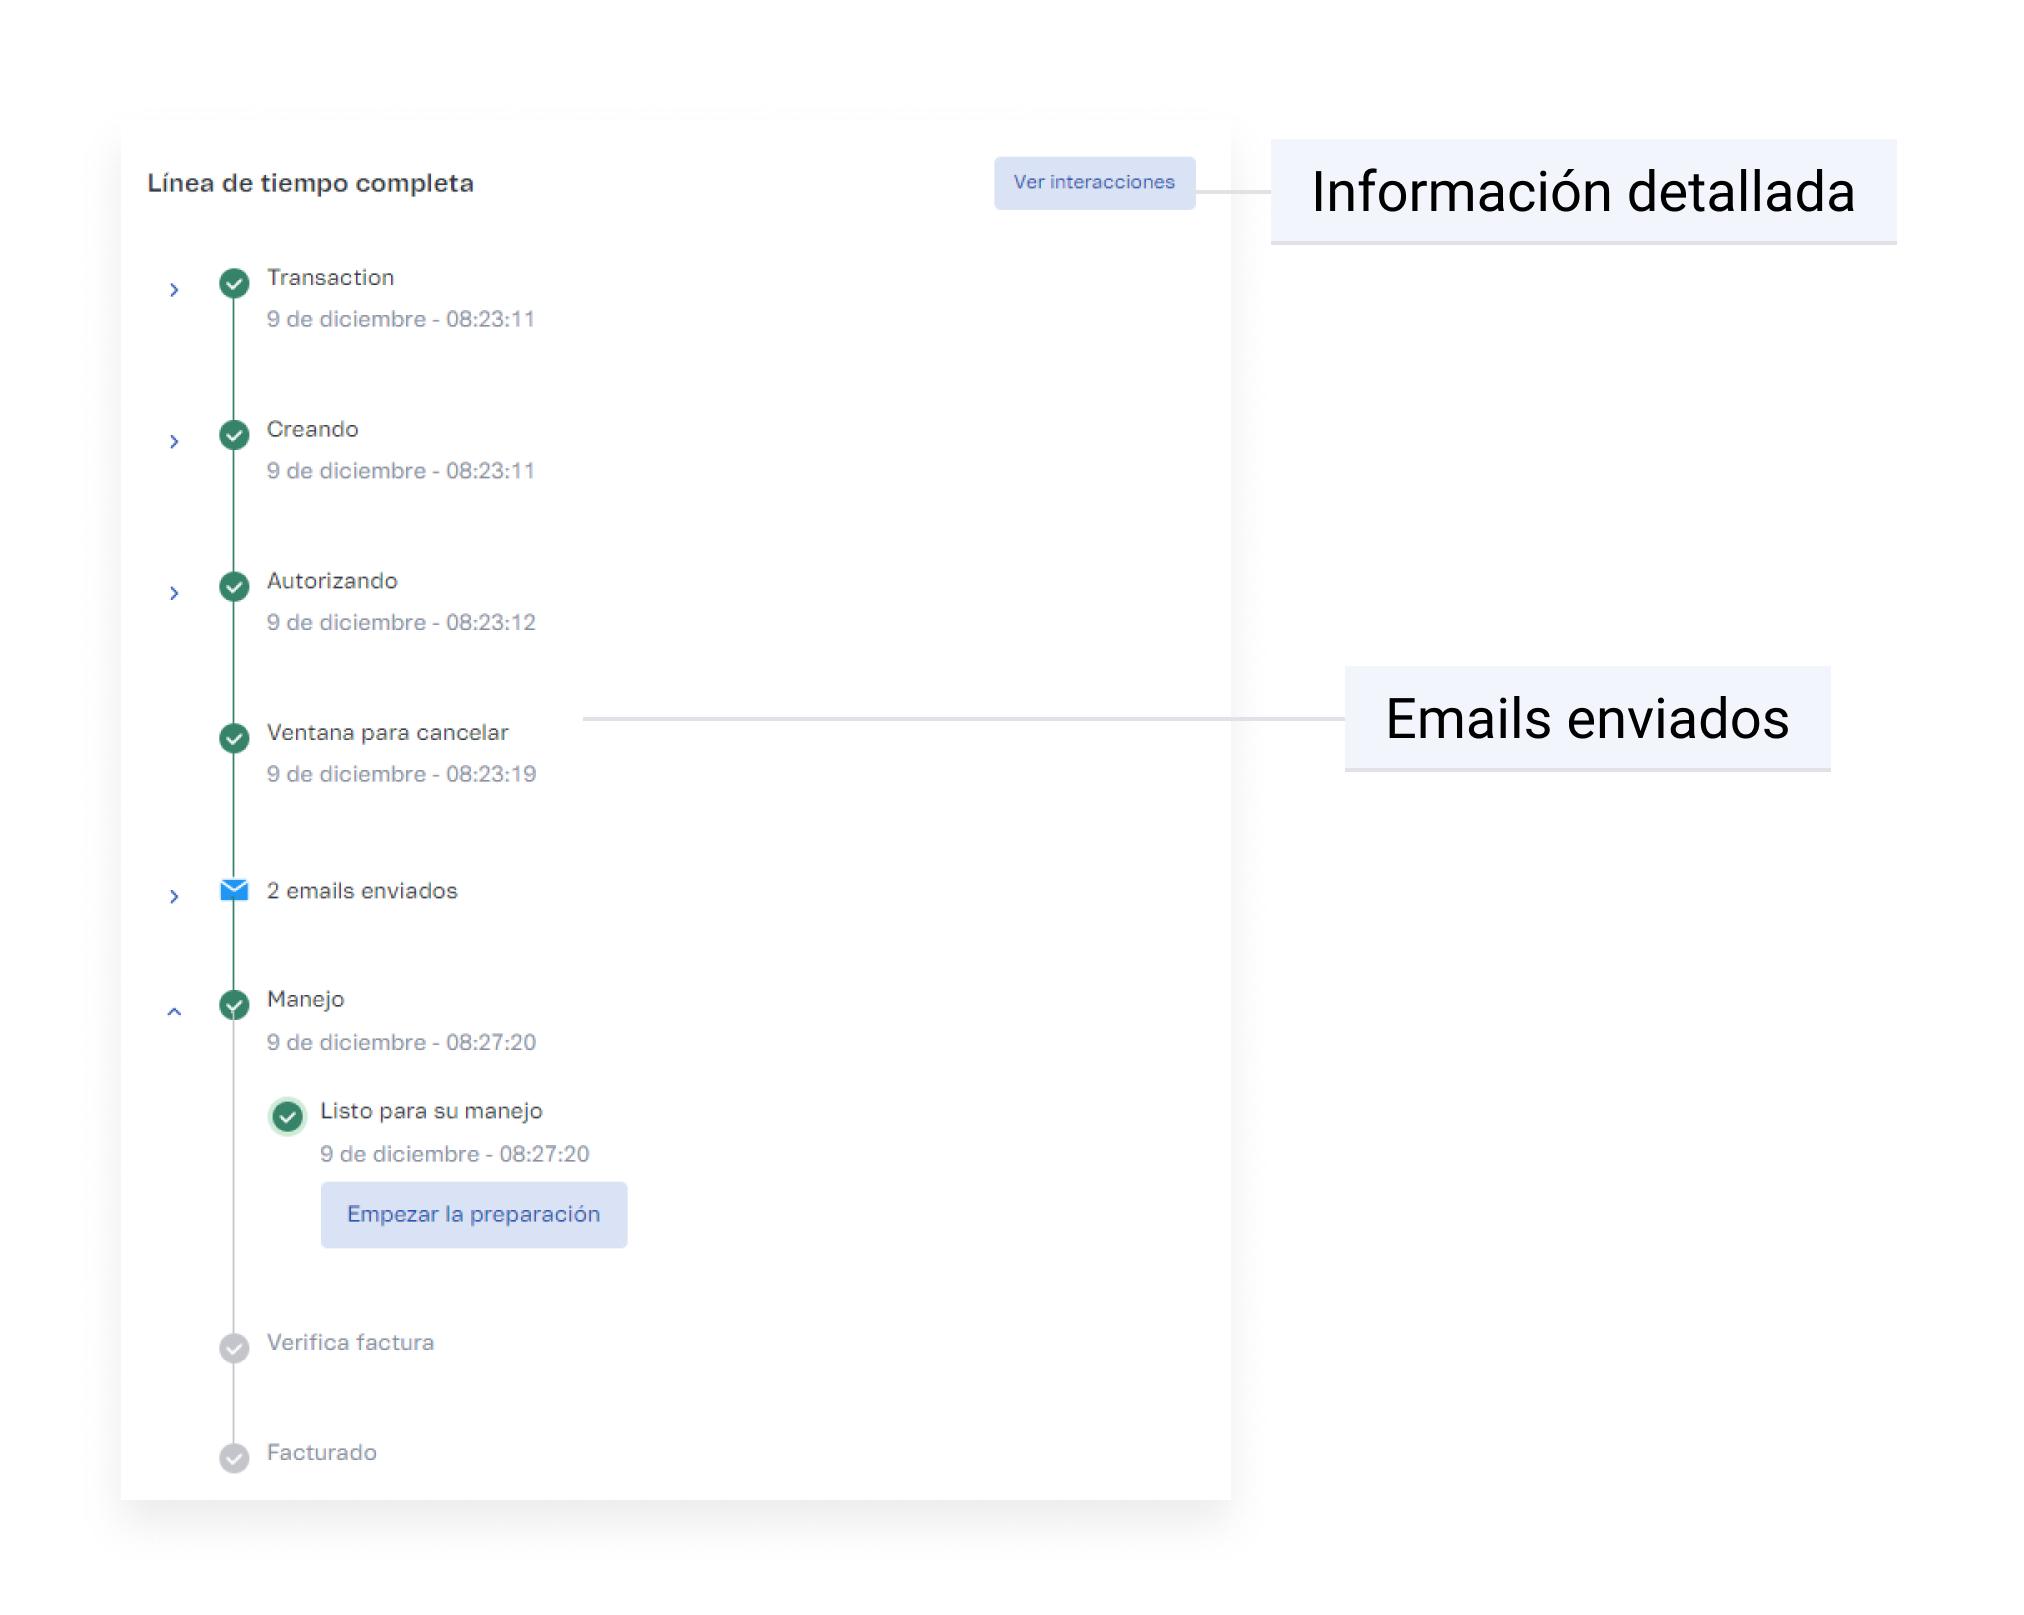Click the gray Facturado status icon
Screen dimensions: 2024x1615
click(234, 1458)
